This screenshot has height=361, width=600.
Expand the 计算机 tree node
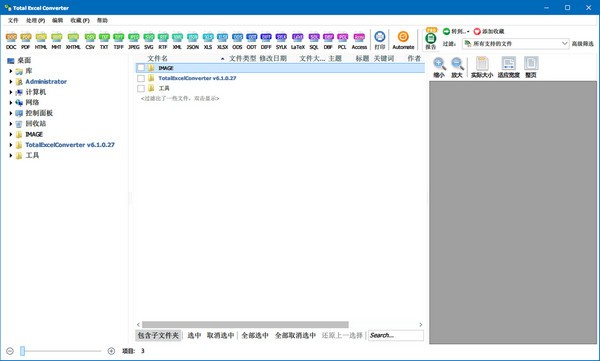click(x=11, y=92)
